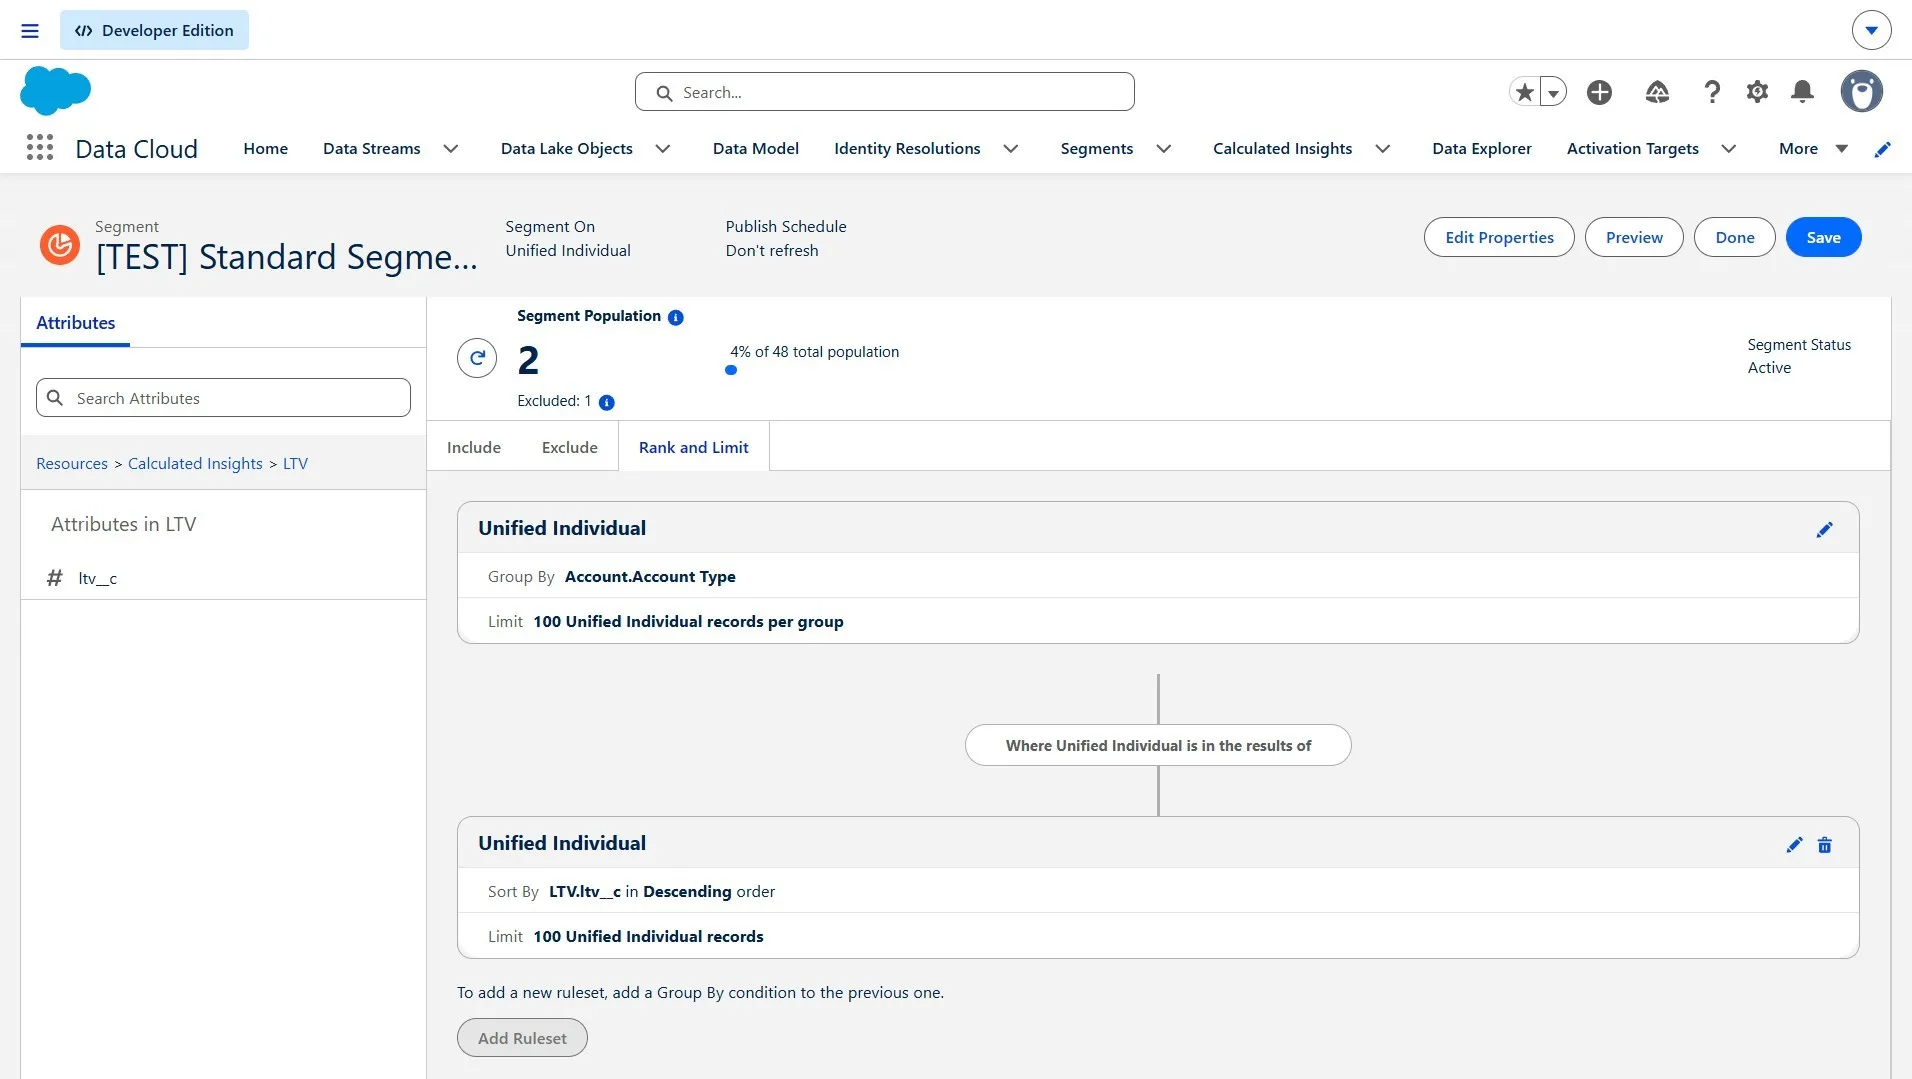The image size is (1912, 1079).
Task: Switch to the Exclude tab
Action: pos(570,447)
